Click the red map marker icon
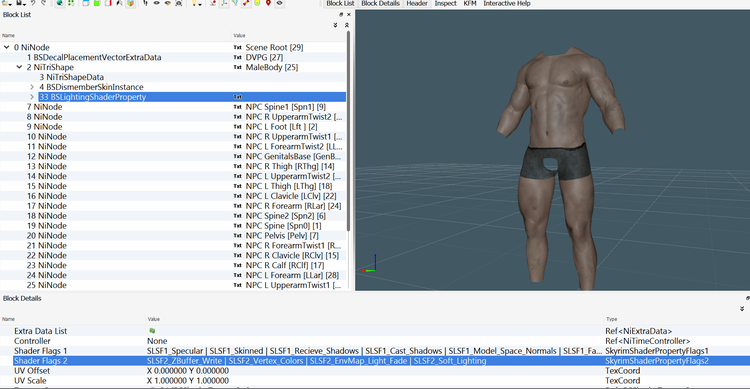Image resolution: width=750 pixels, height=389 pixels. pyautogui.click(x=268, y=3)
